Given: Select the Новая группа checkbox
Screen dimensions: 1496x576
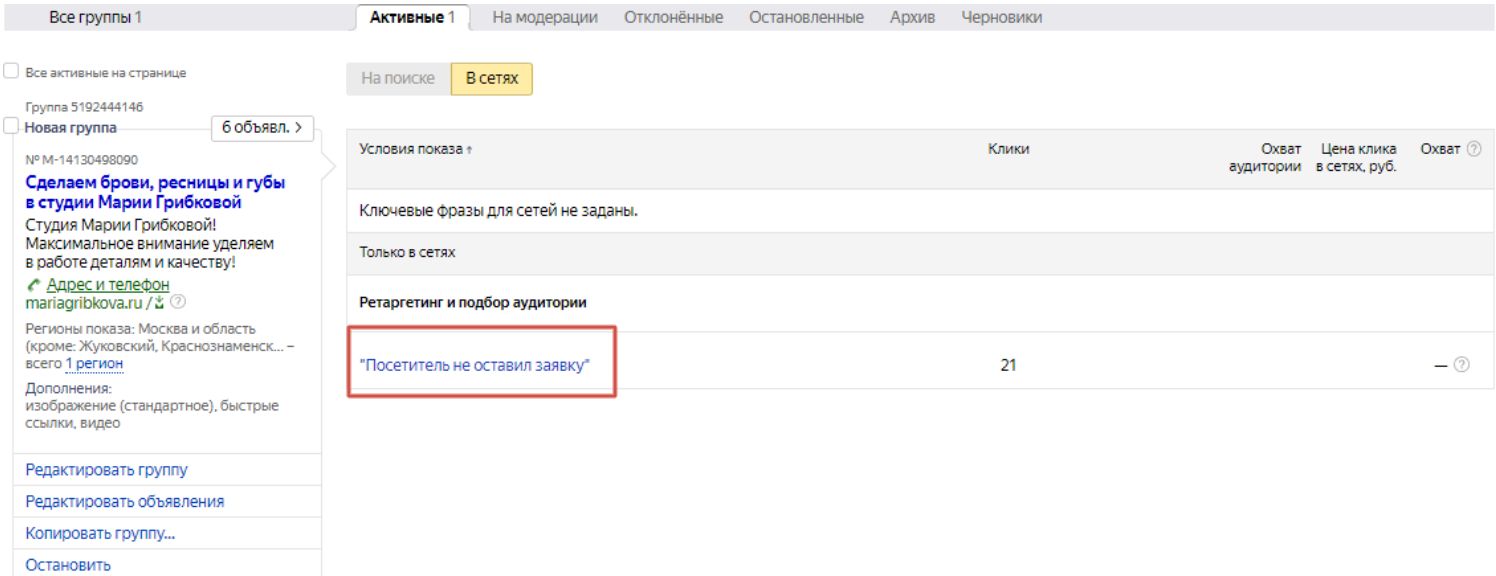Looking at the screenshot, I should click(12, 127).
